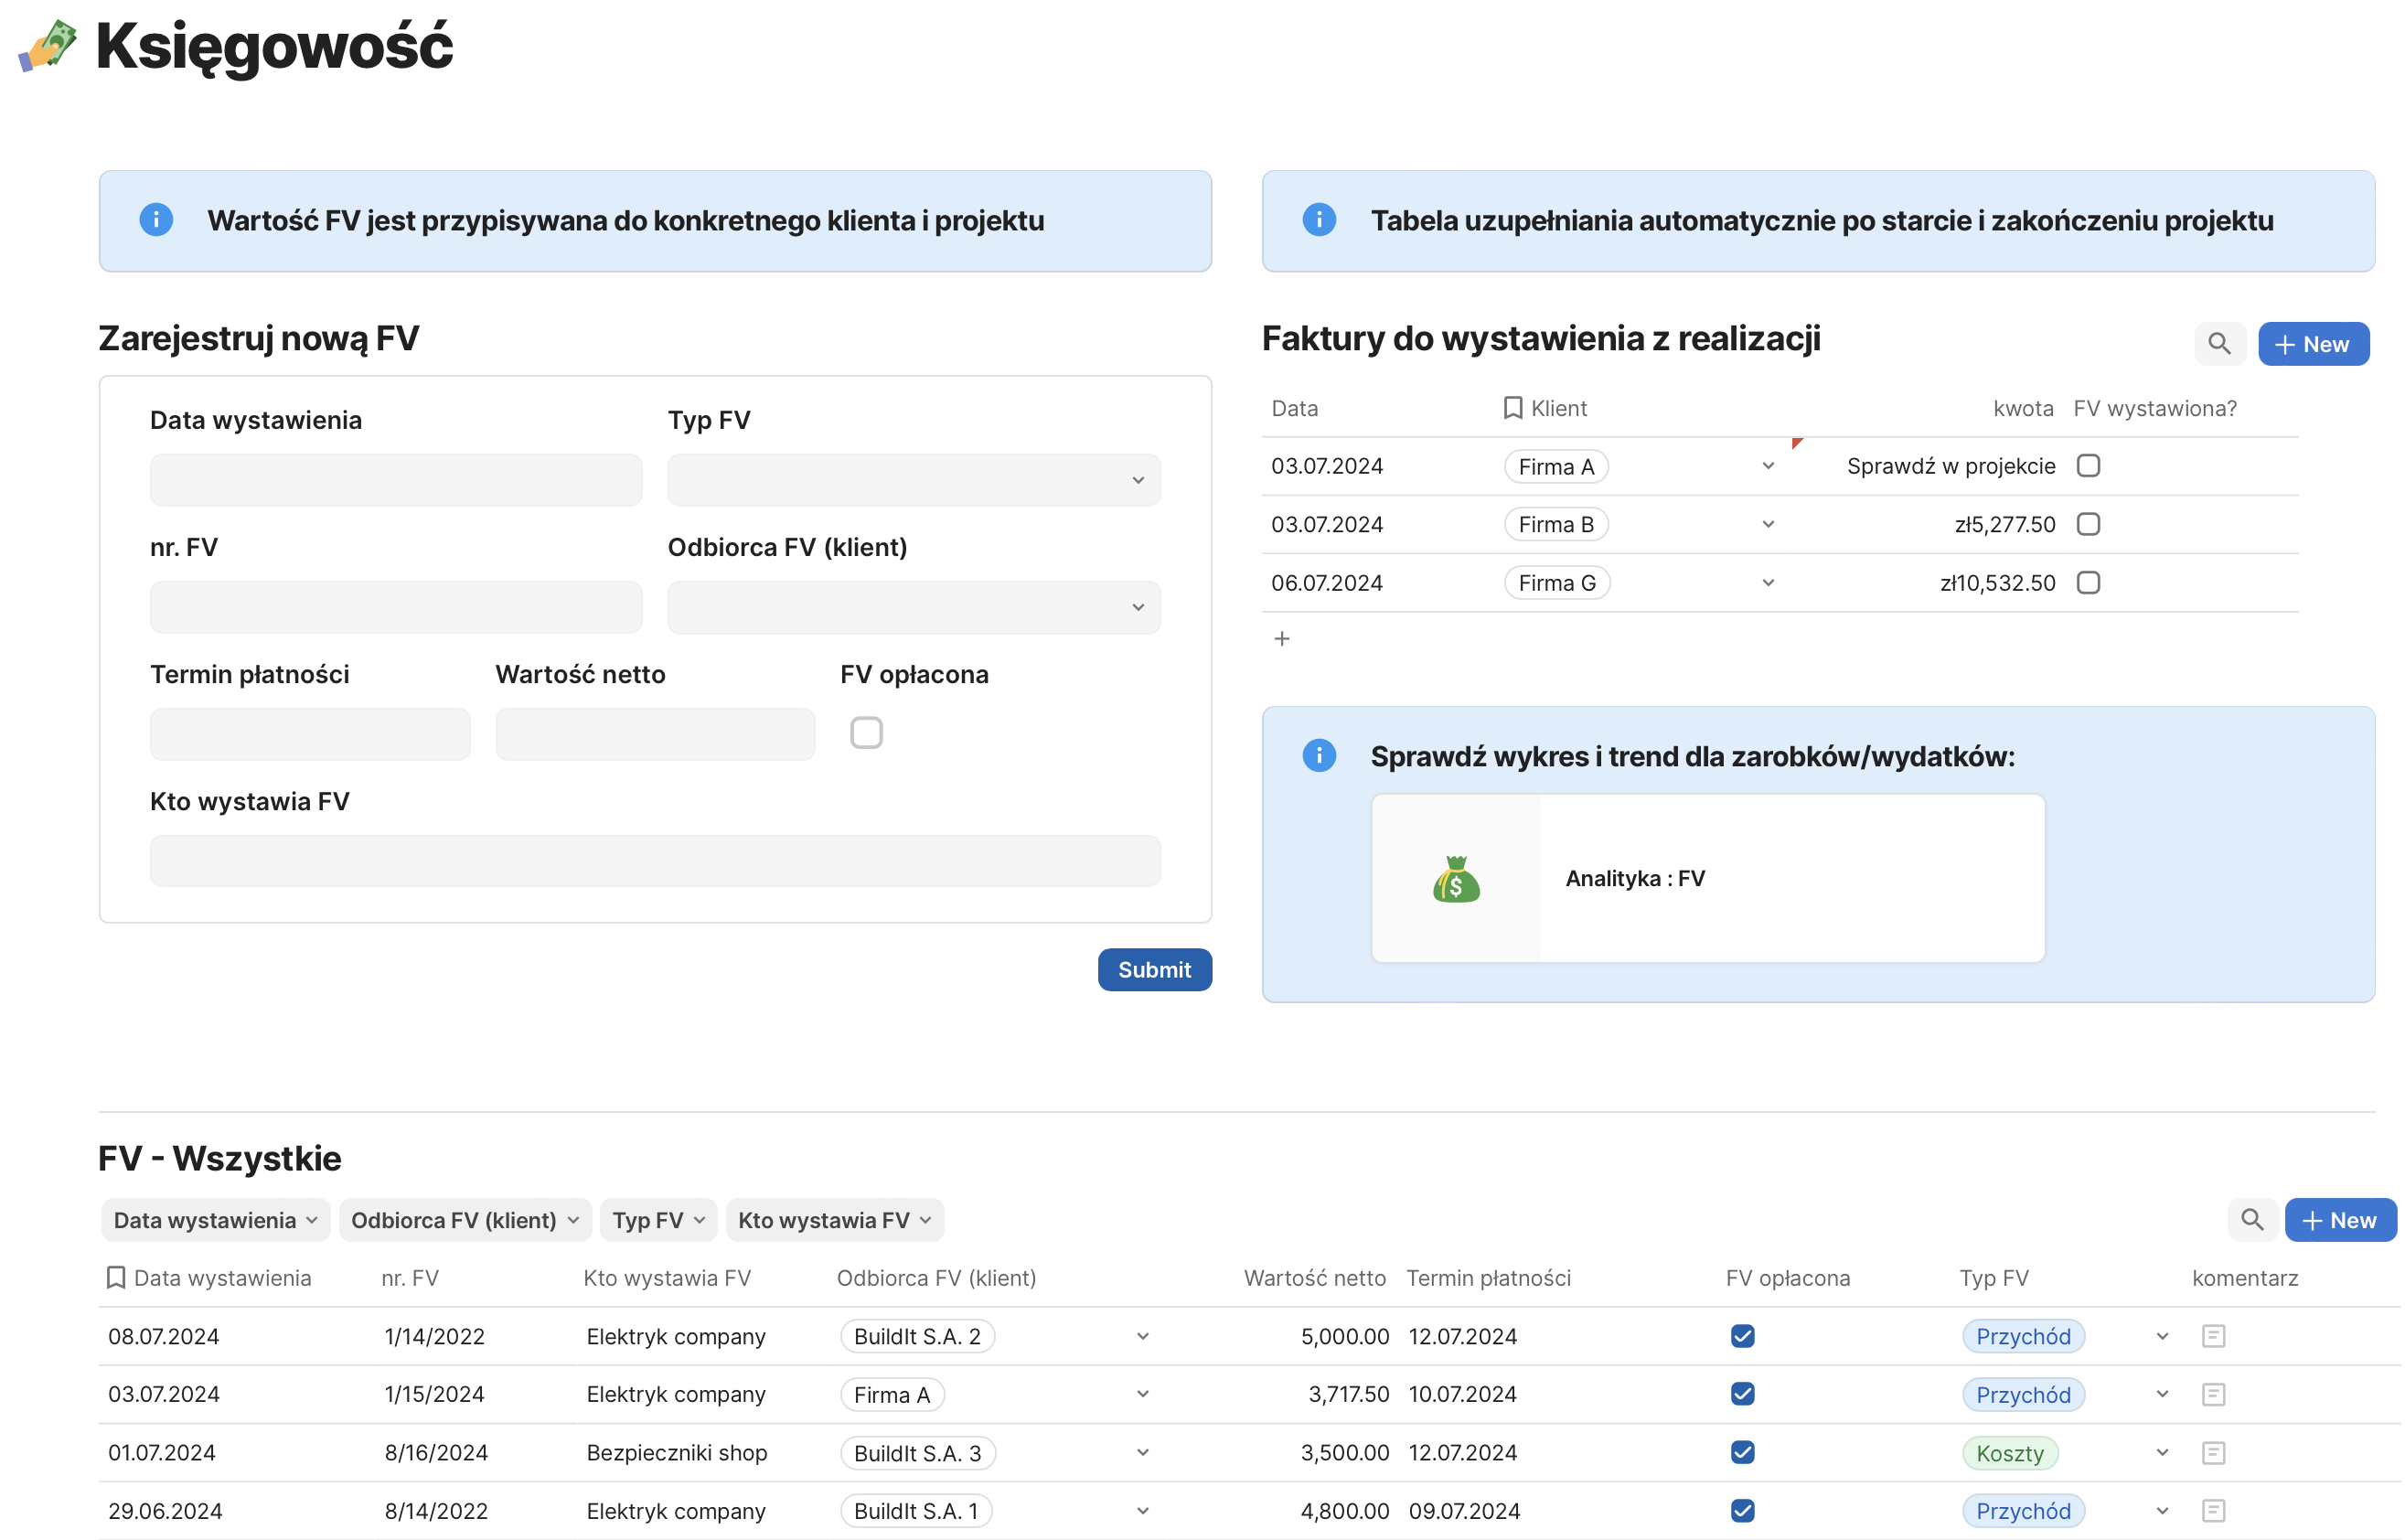
Task: Check FV wystawiona box for Firma A
Action: pos(2087,466)
